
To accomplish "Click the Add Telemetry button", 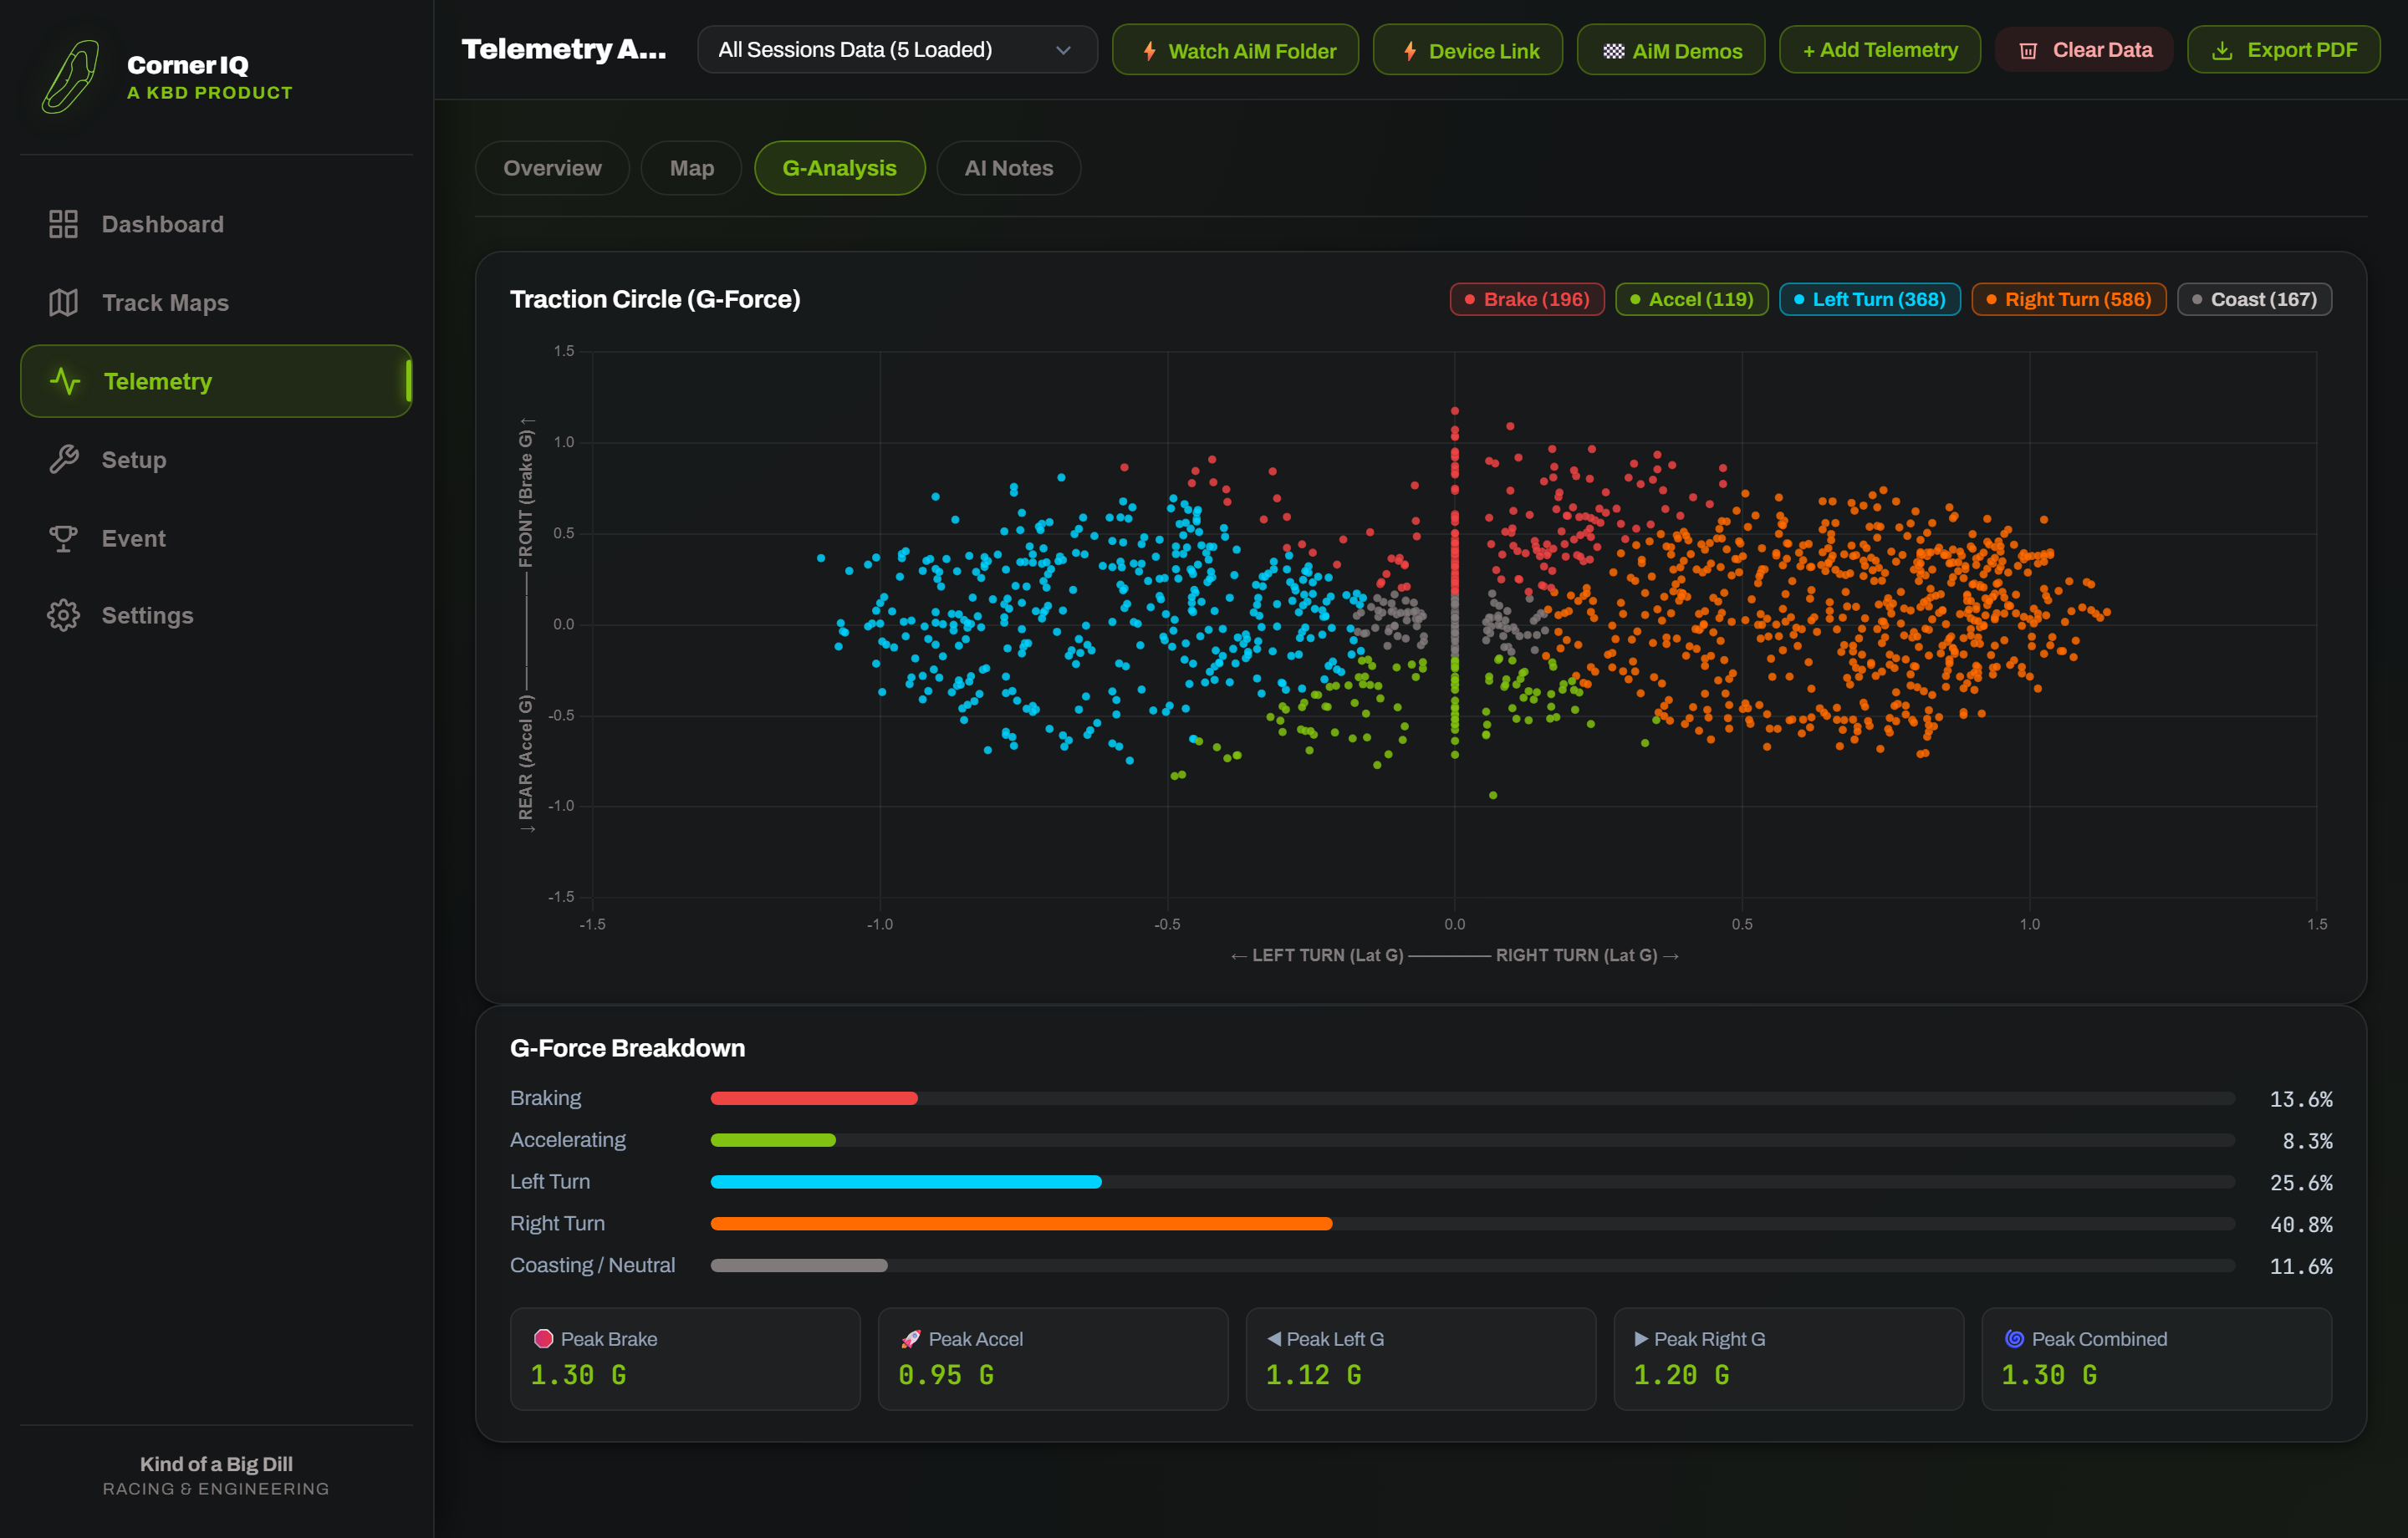I will [x=1879, y=50].
